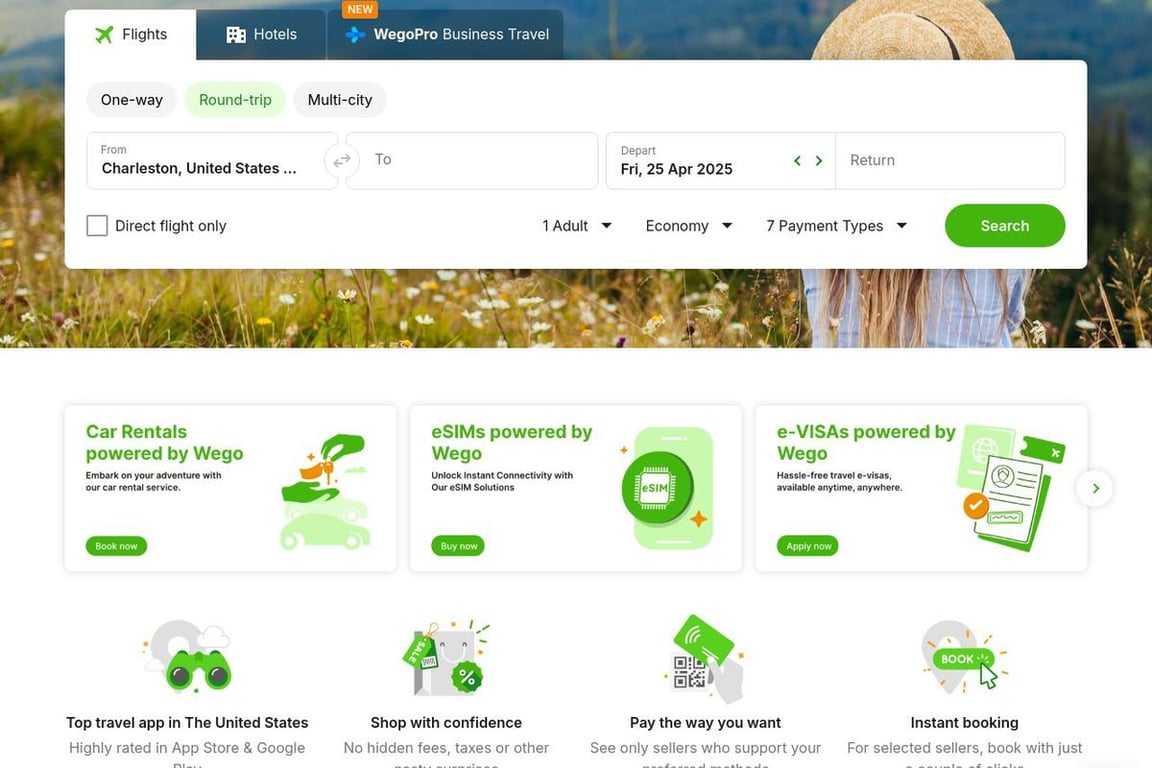Viewport: 1152px width, 768px height.
Task: Click the e-VISA passport illustration
Action: tap(1010, 487)
